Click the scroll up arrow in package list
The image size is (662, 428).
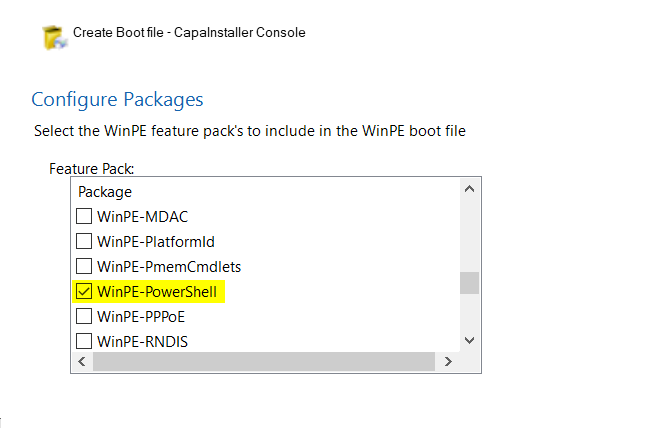click(x=469, y=189)
